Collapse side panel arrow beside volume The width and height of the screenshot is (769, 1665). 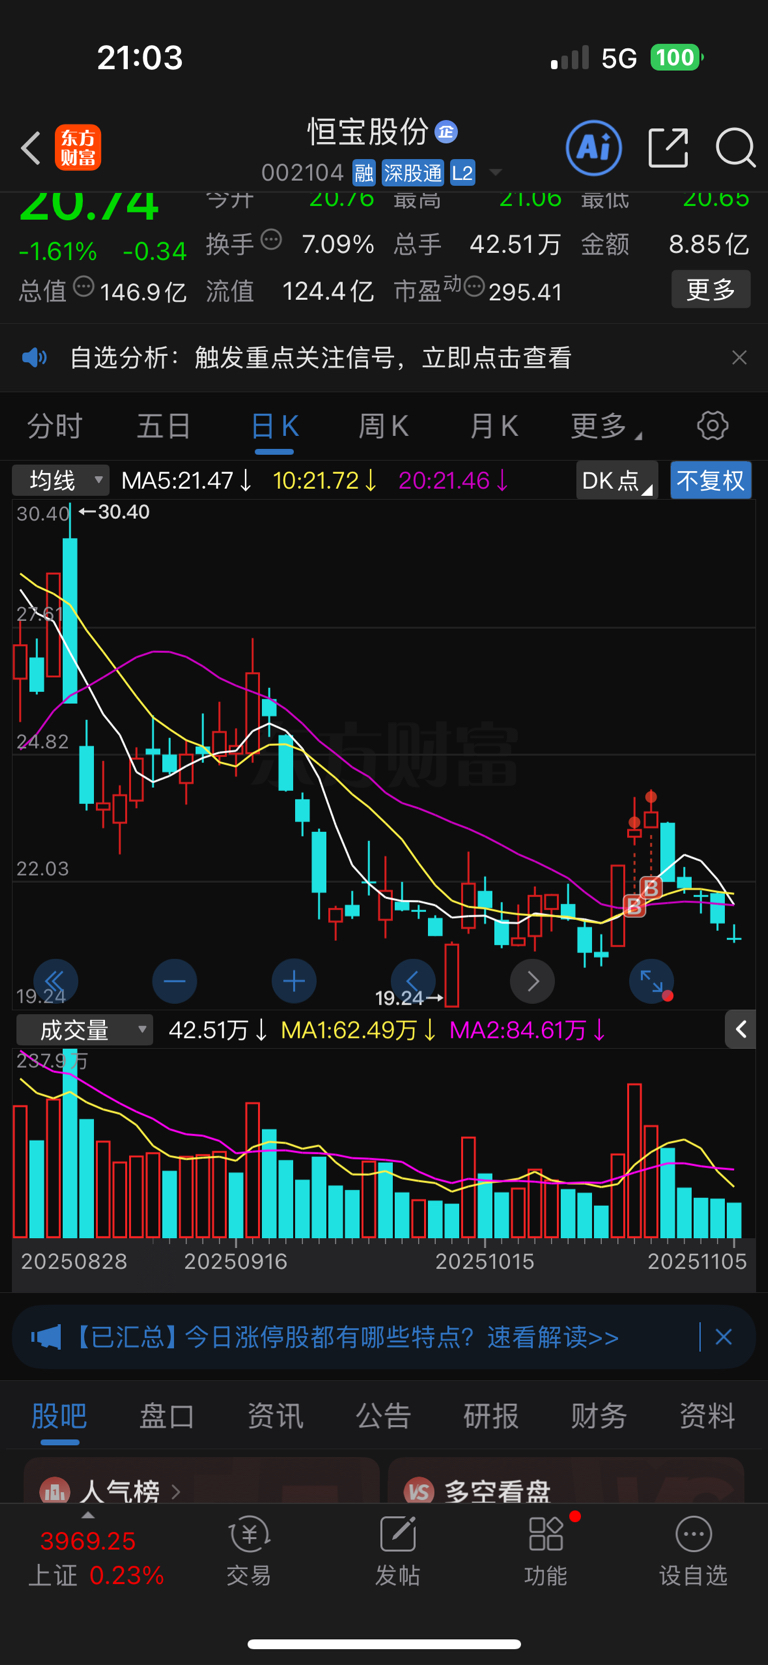[740, 1029]
